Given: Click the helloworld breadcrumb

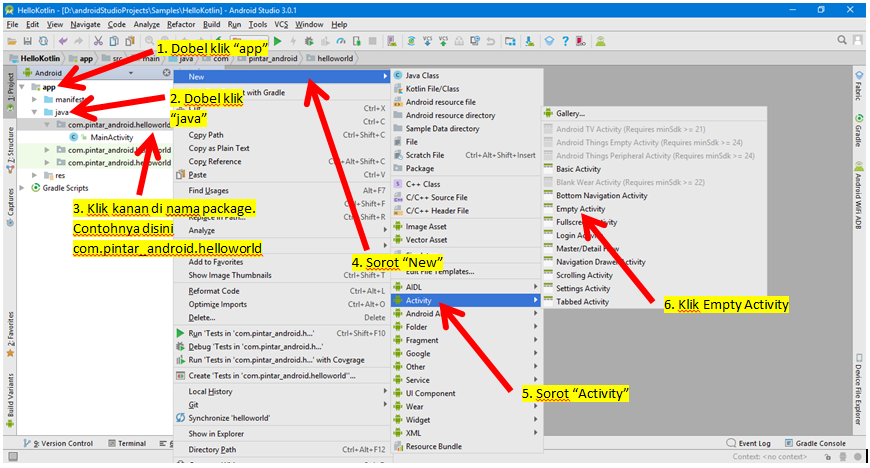Looking at the screenshot, I should (330, 58).
